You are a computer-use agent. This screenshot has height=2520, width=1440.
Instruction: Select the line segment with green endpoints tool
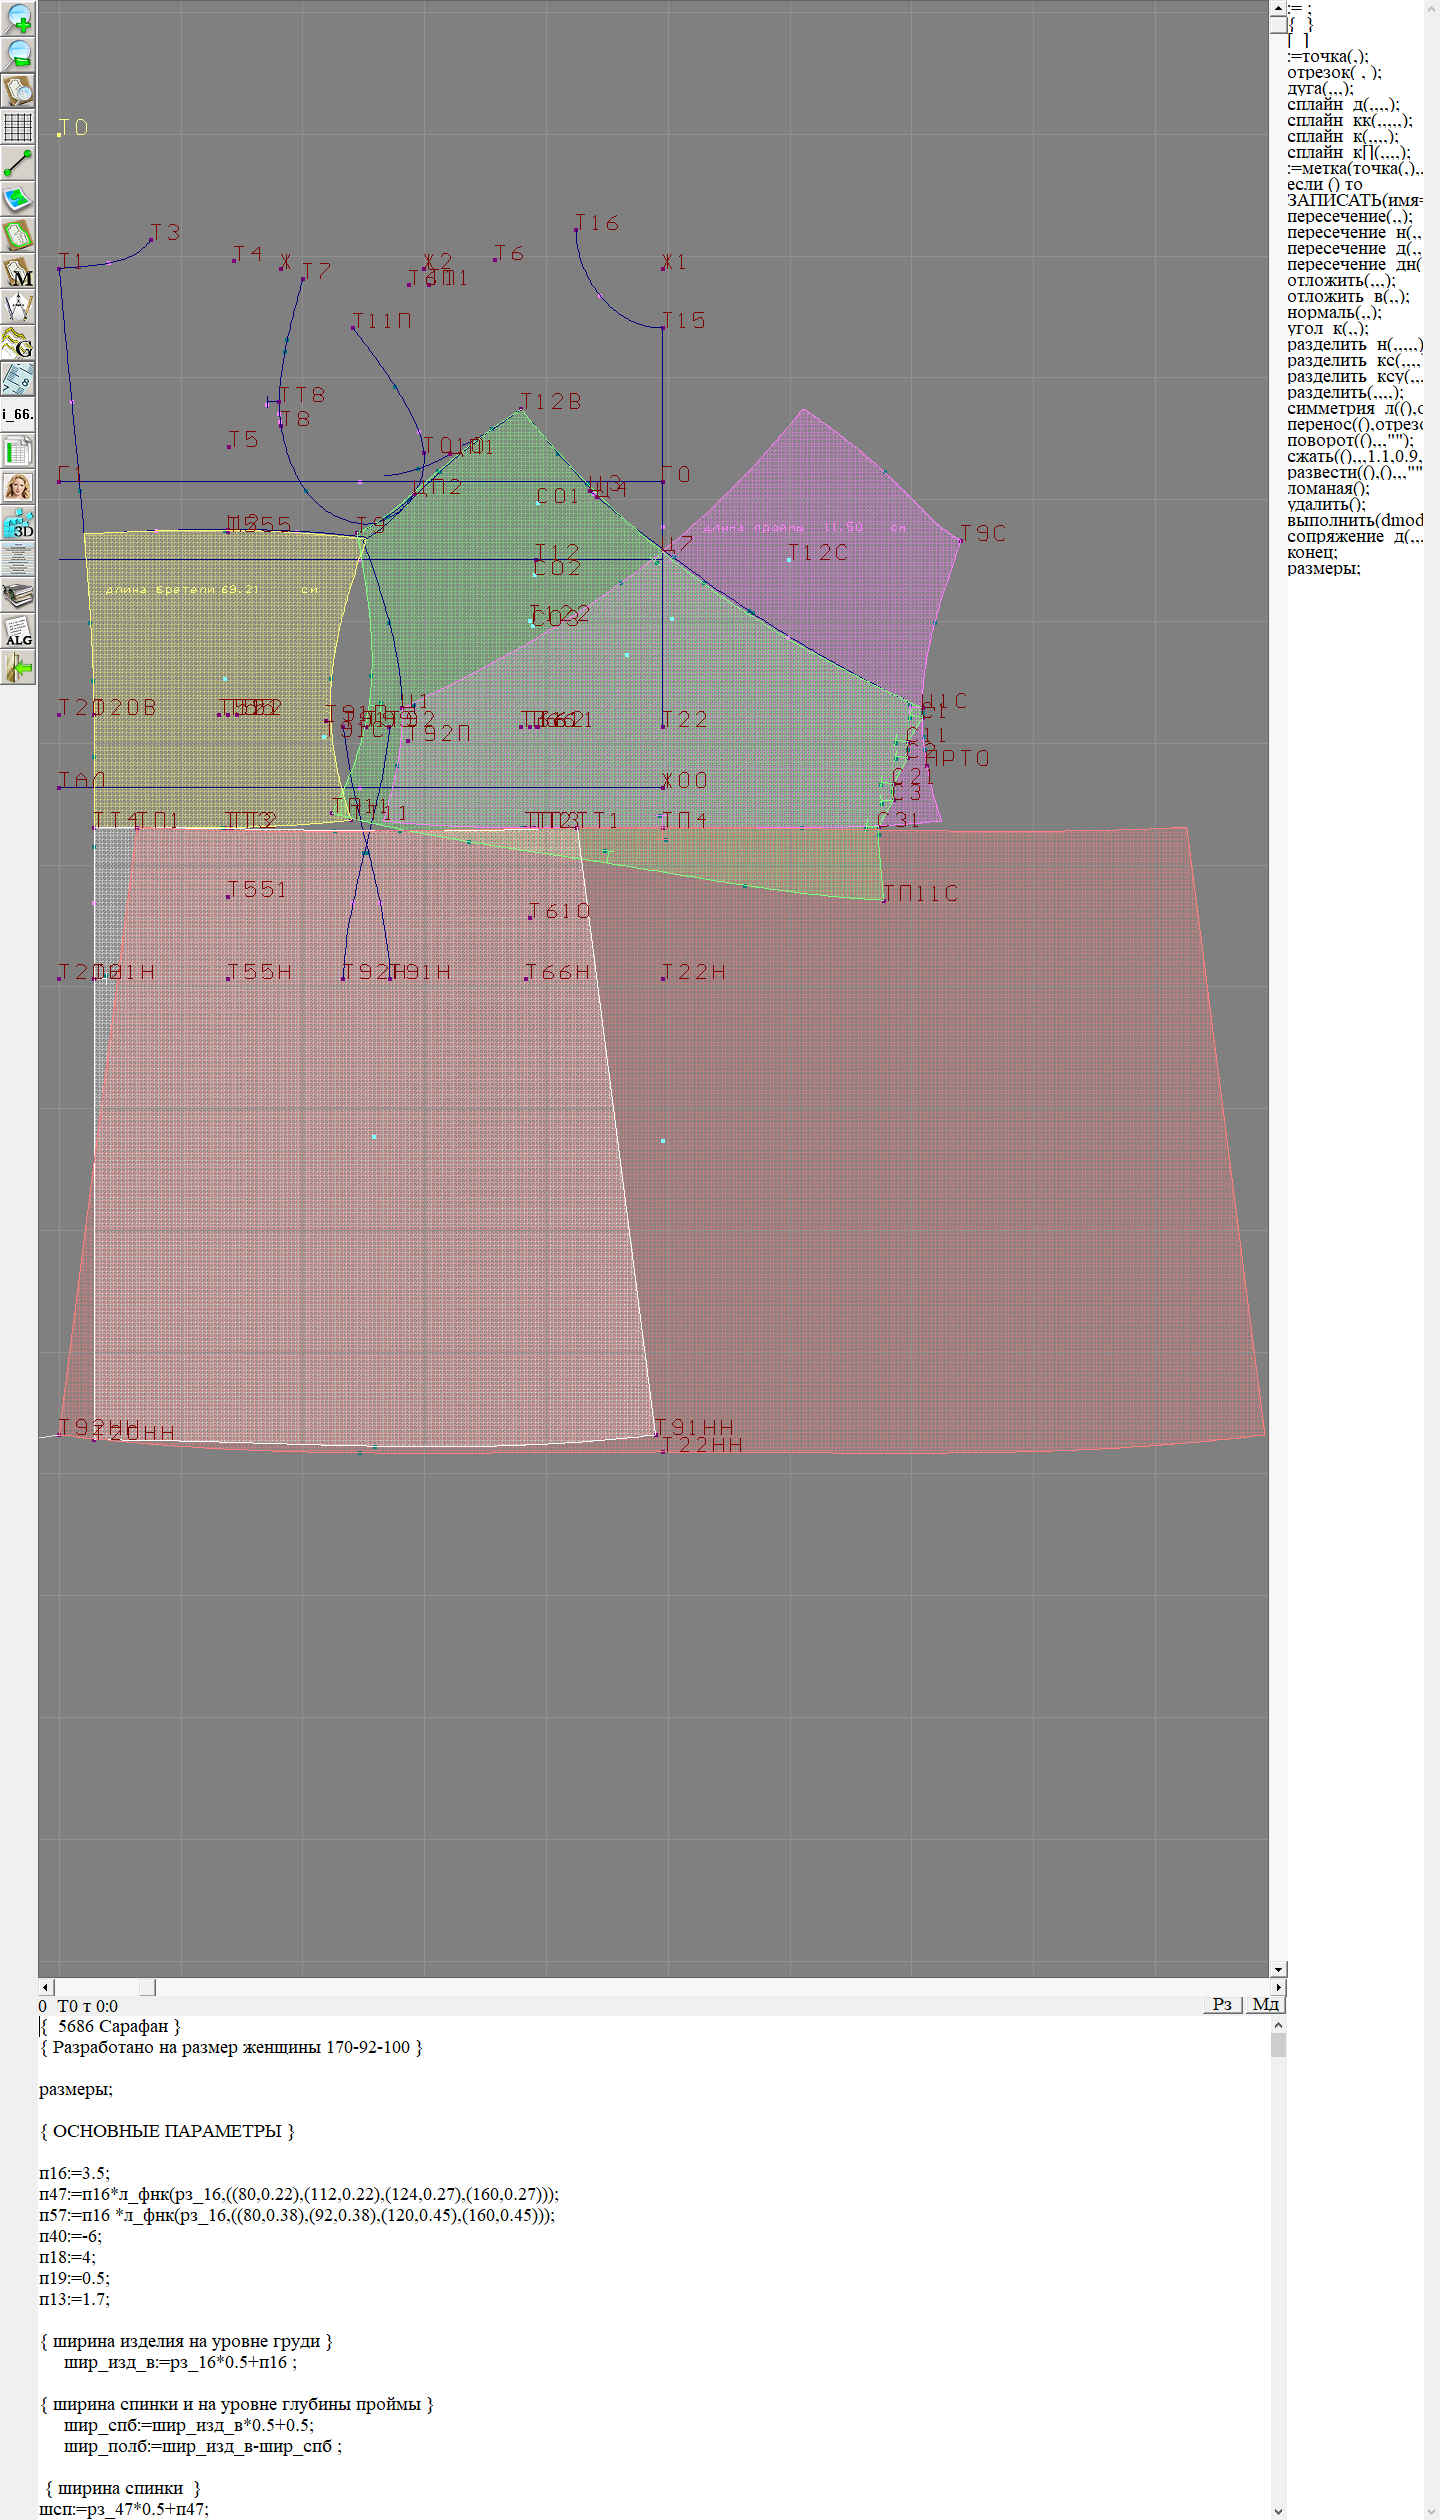(18, 163)
